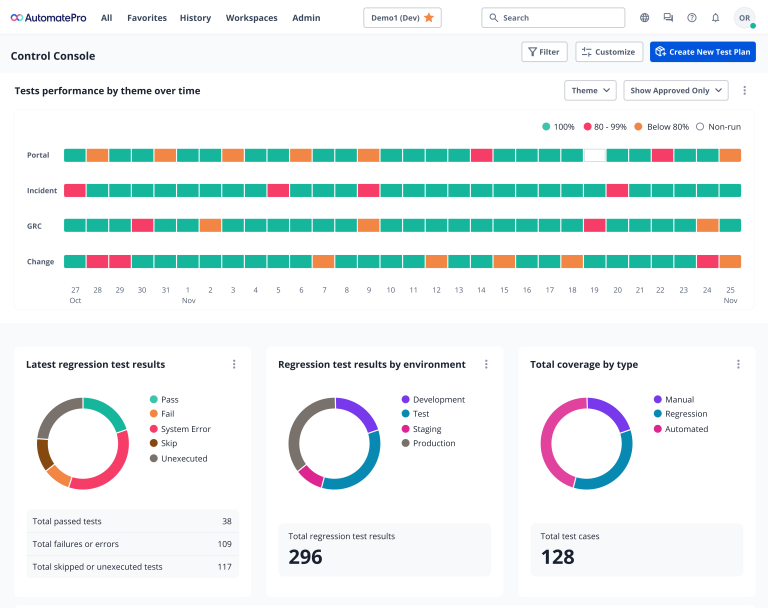The height and width of the screenshot is (608, 768).
Task: Click the OR user avatar
Action: point(744,18)
